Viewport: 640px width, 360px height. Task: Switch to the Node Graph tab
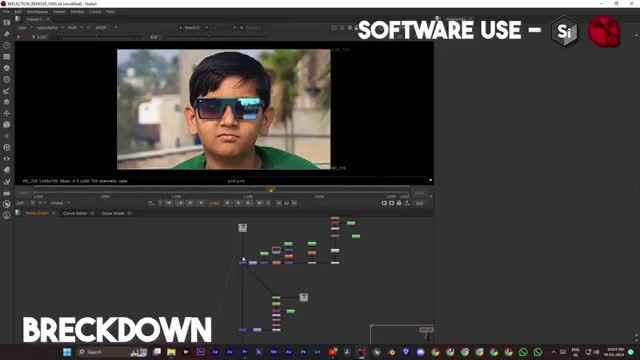point(37,213)
